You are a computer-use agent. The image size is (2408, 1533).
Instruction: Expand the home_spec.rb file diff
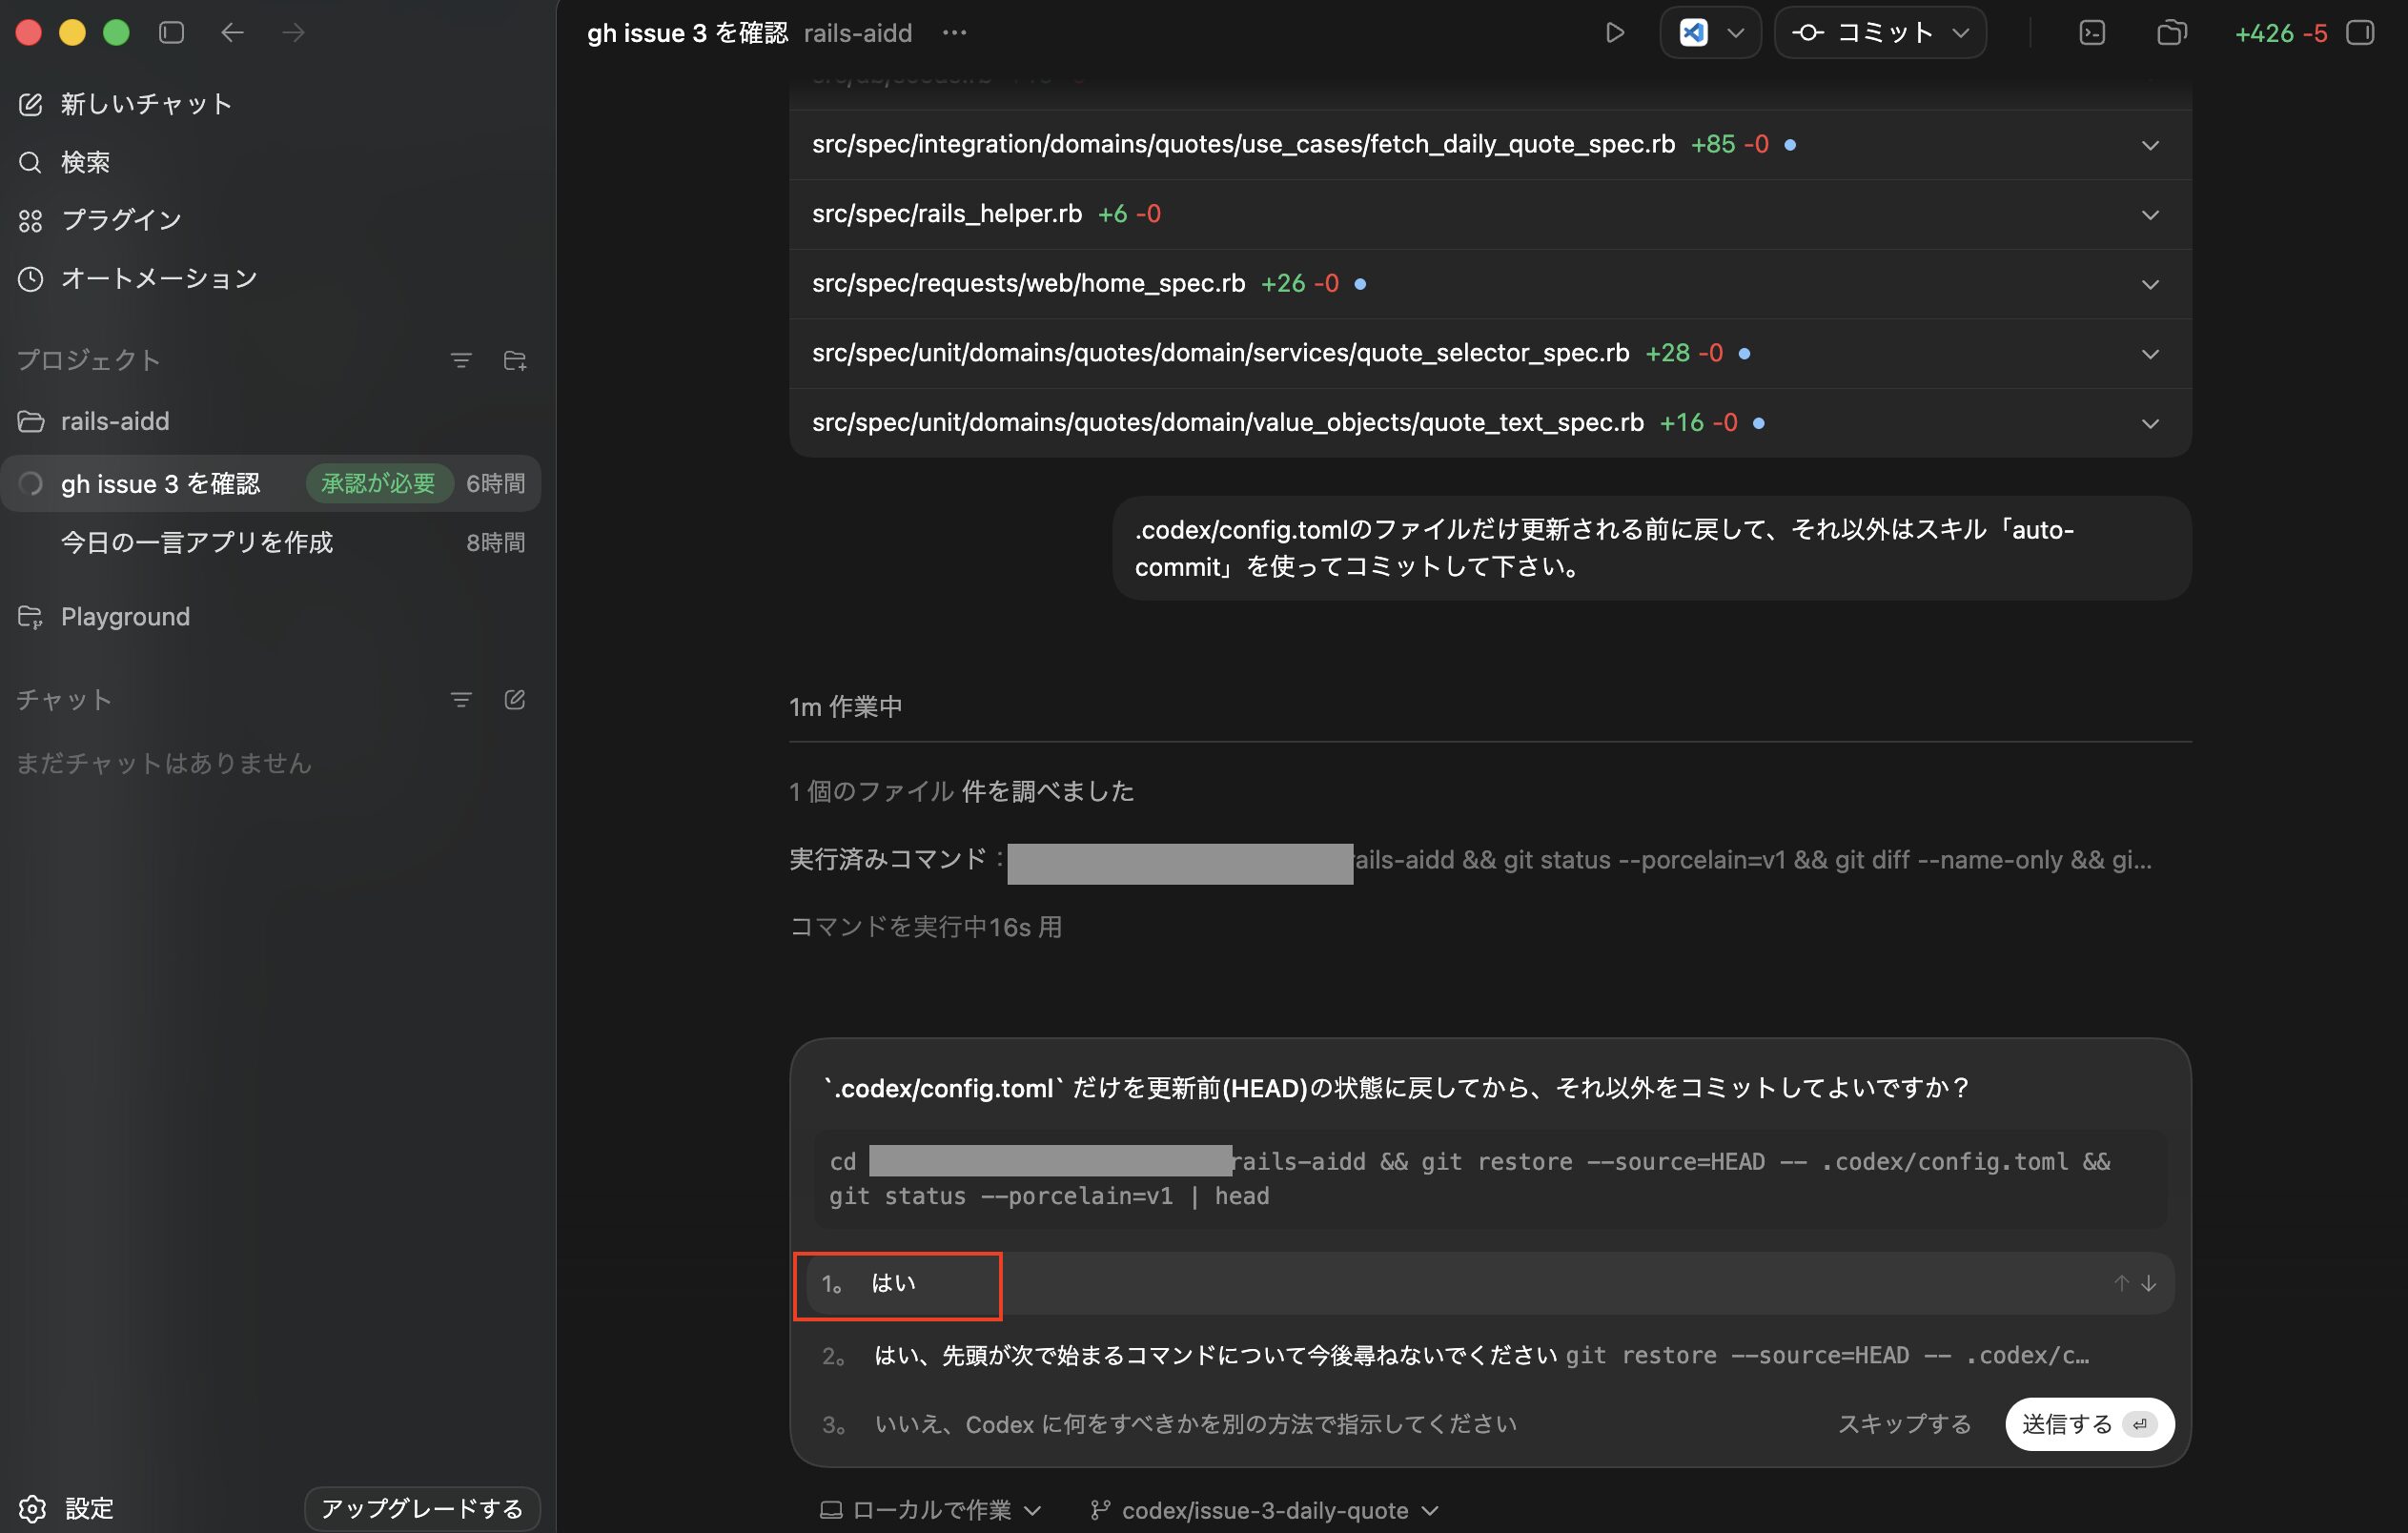click(2150, 285)
